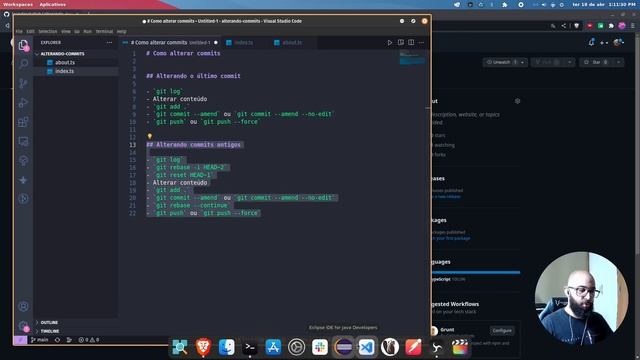Launch Brave browser from the dock
Screen dimensions: 640x360
click(203, 347)
